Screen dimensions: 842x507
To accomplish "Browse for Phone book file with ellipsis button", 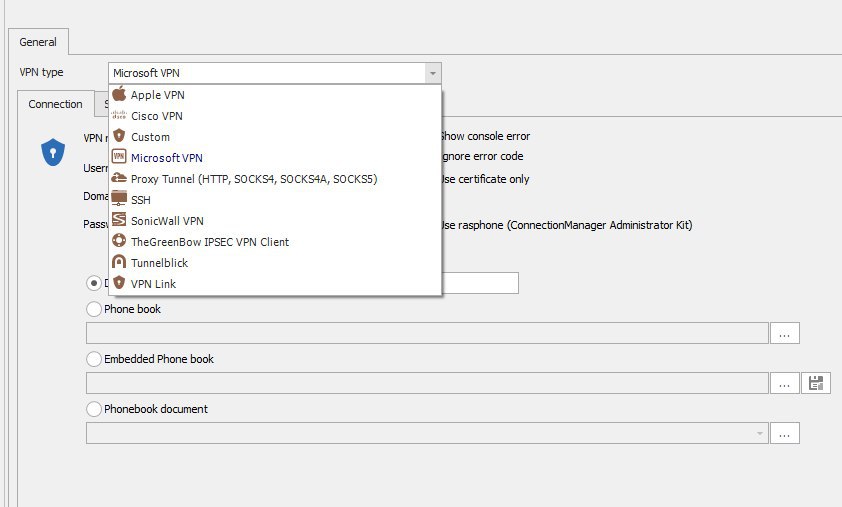I will pos(785,334).
